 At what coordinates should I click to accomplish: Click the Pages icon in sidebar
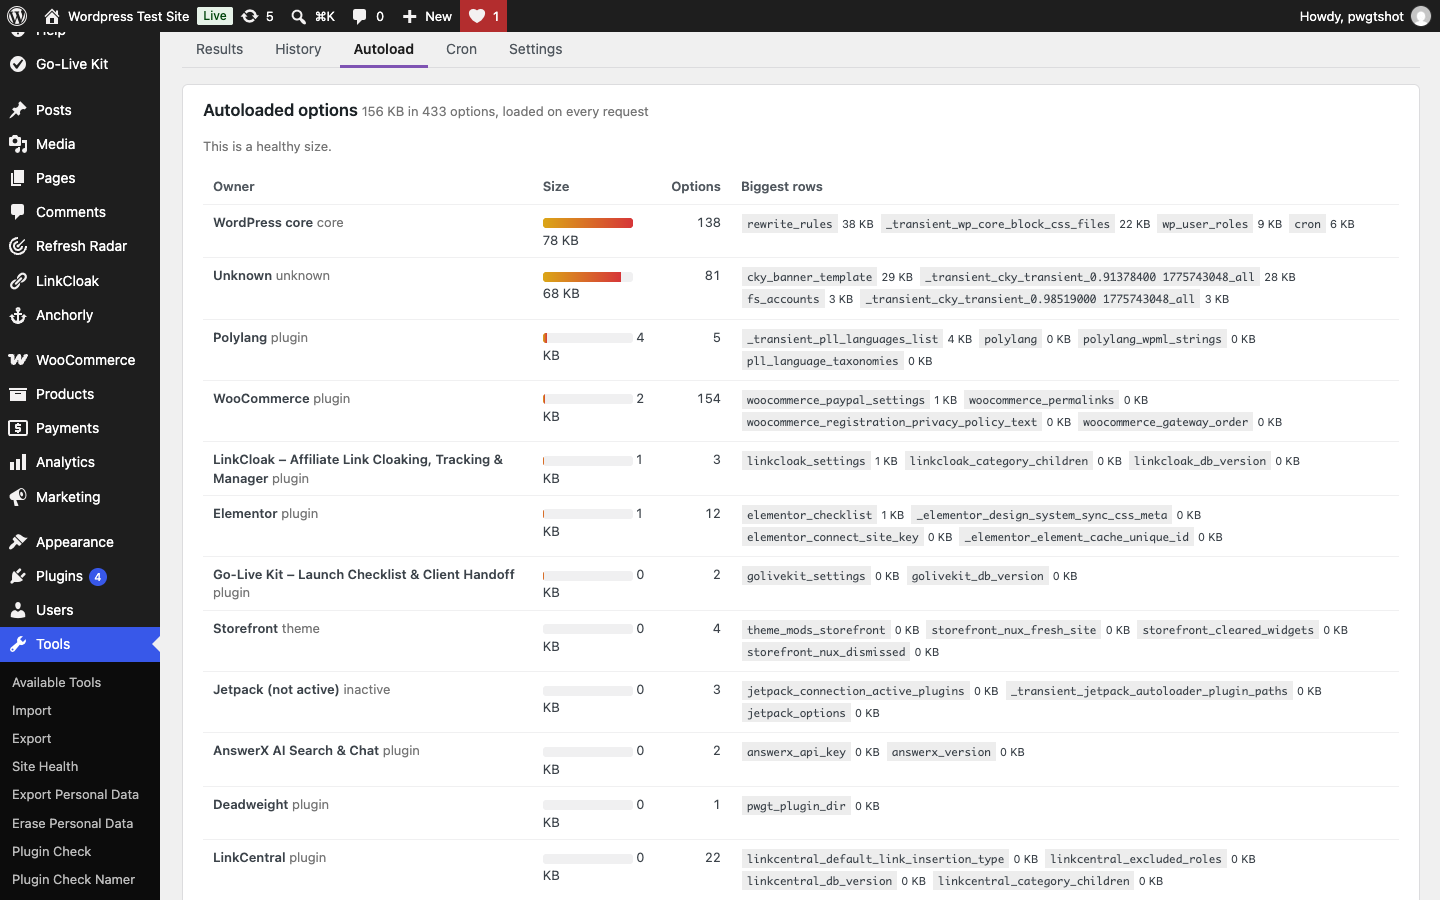coord(18,178)
